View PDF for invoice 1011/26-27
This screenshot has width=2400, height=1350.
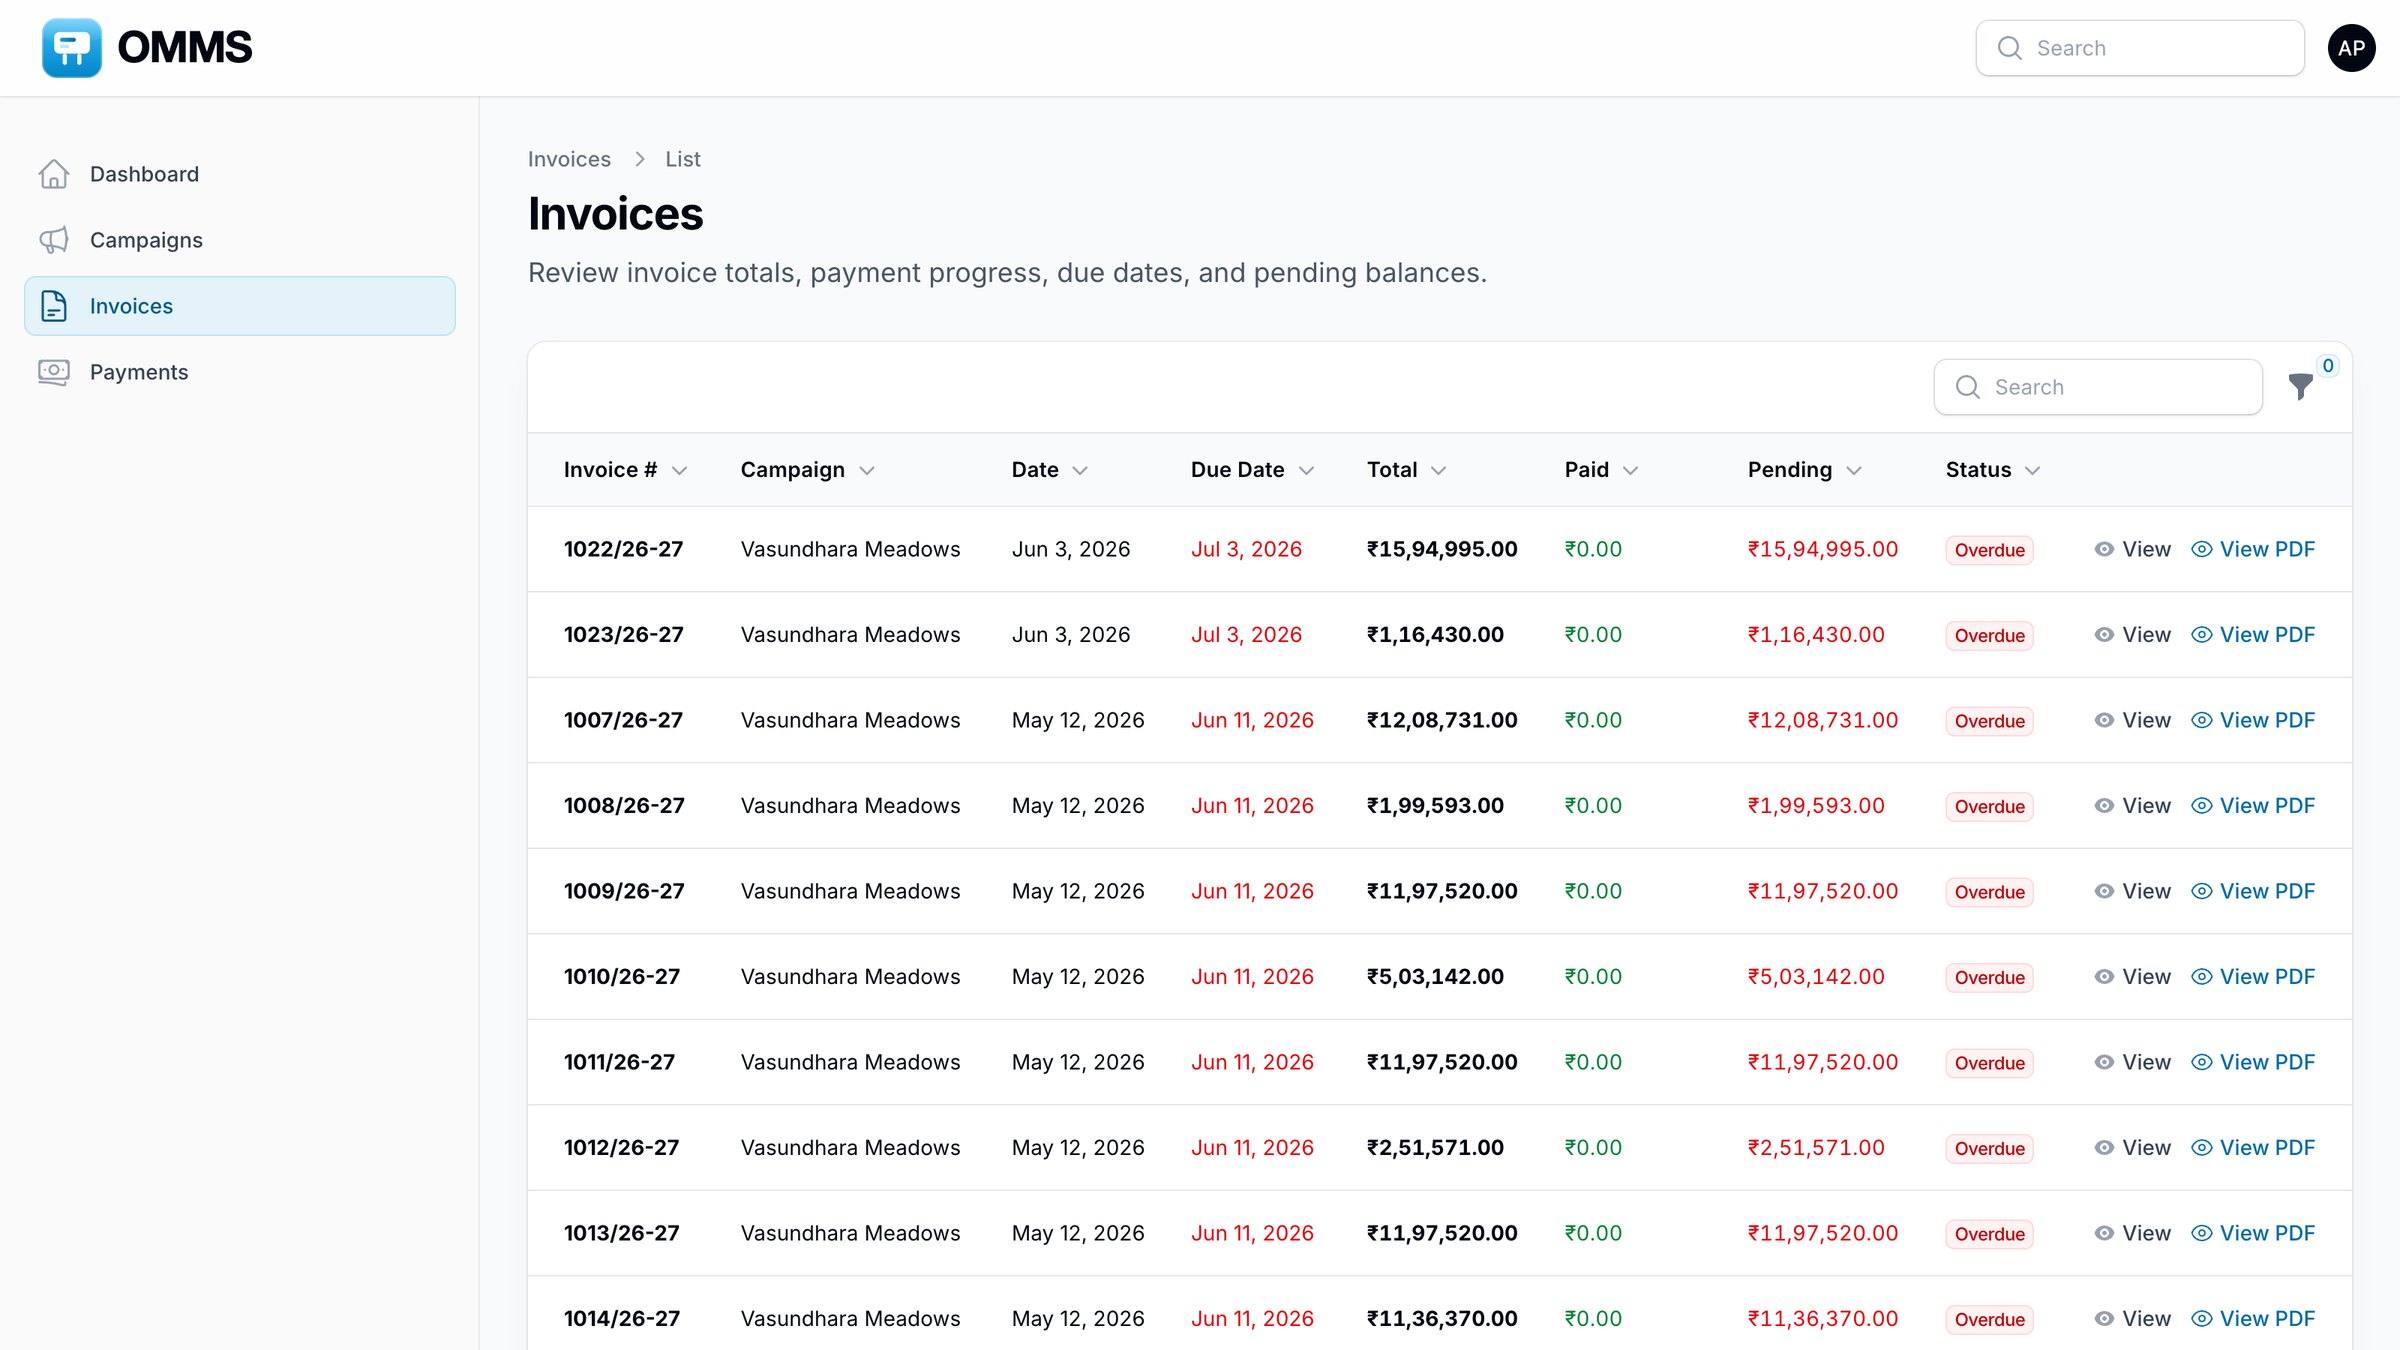click(x=2252, y=1062)
